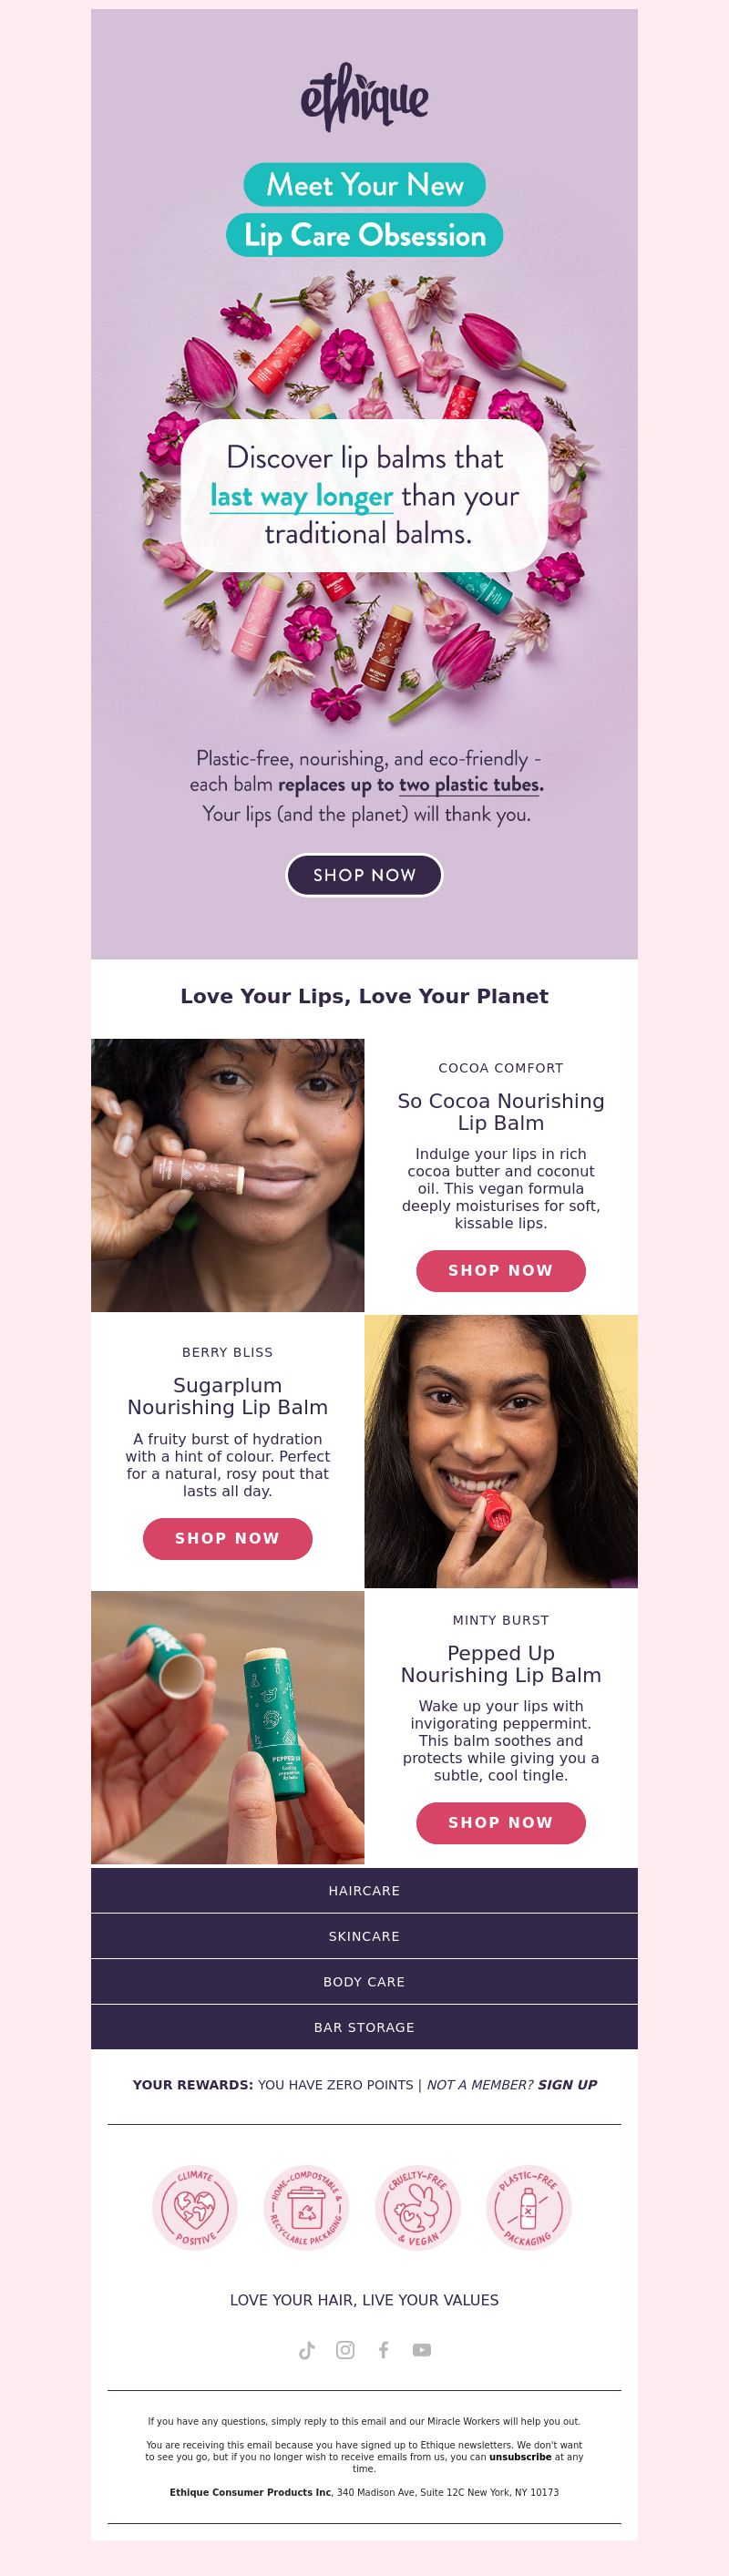The height and width of the screenshot is (2576, 729).
Task: Open the Bar Storage menu item
Action: pos(364,2027)
